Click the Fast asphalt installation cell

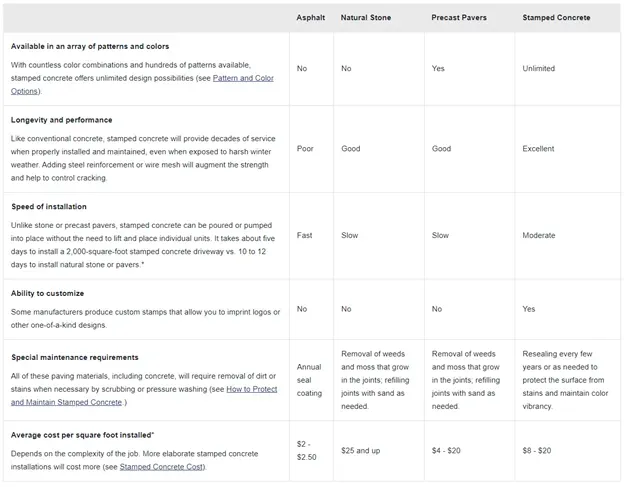coord(304,235)
